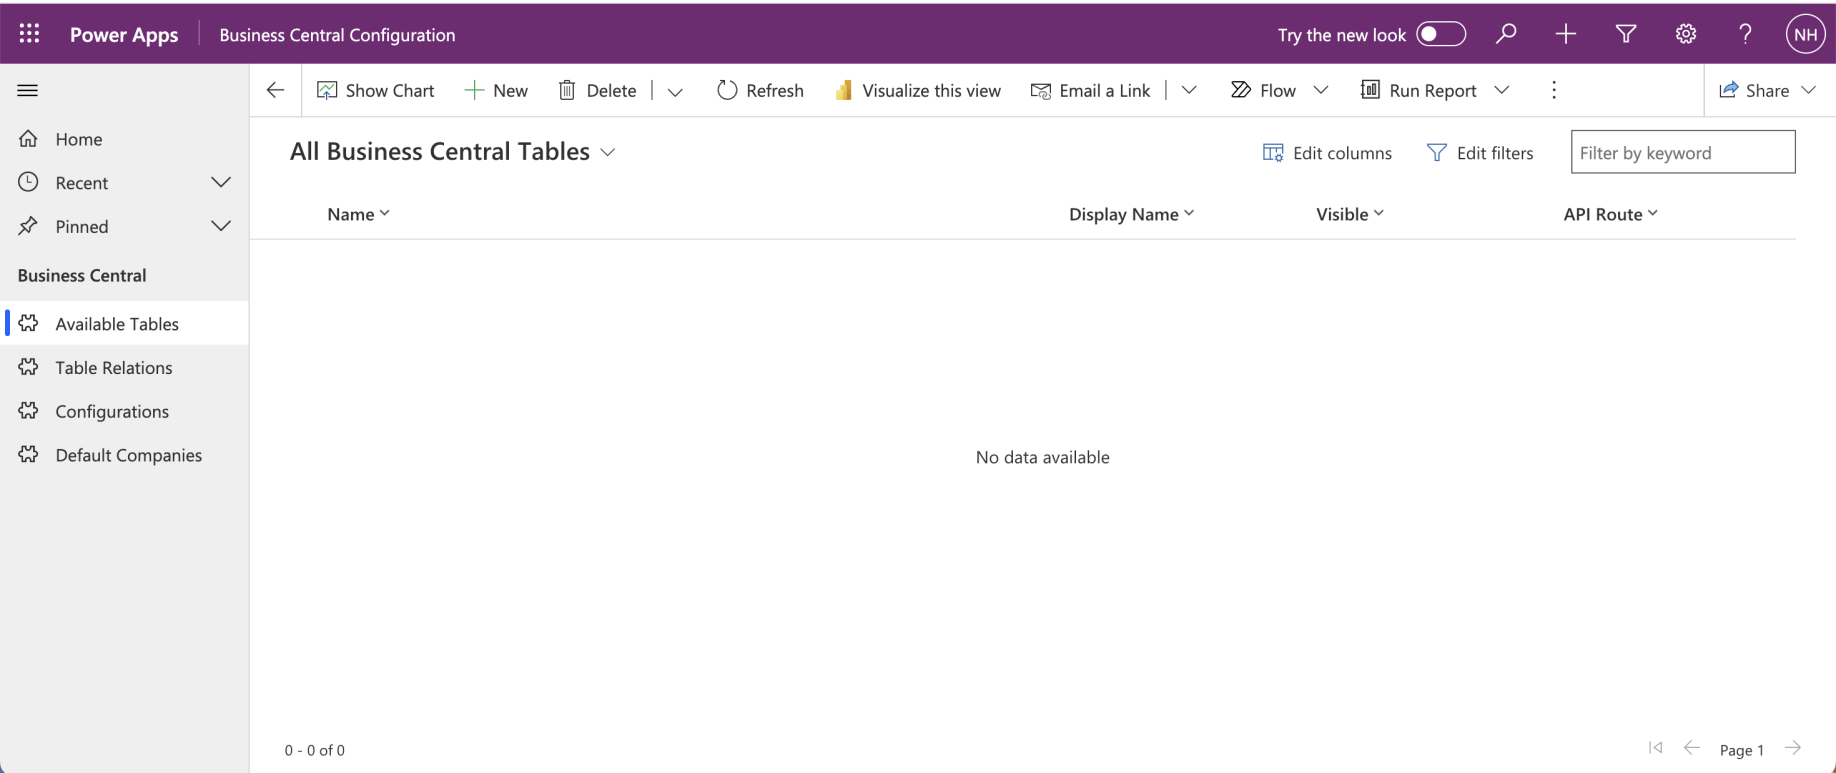Sort by the Name column header

358,214
